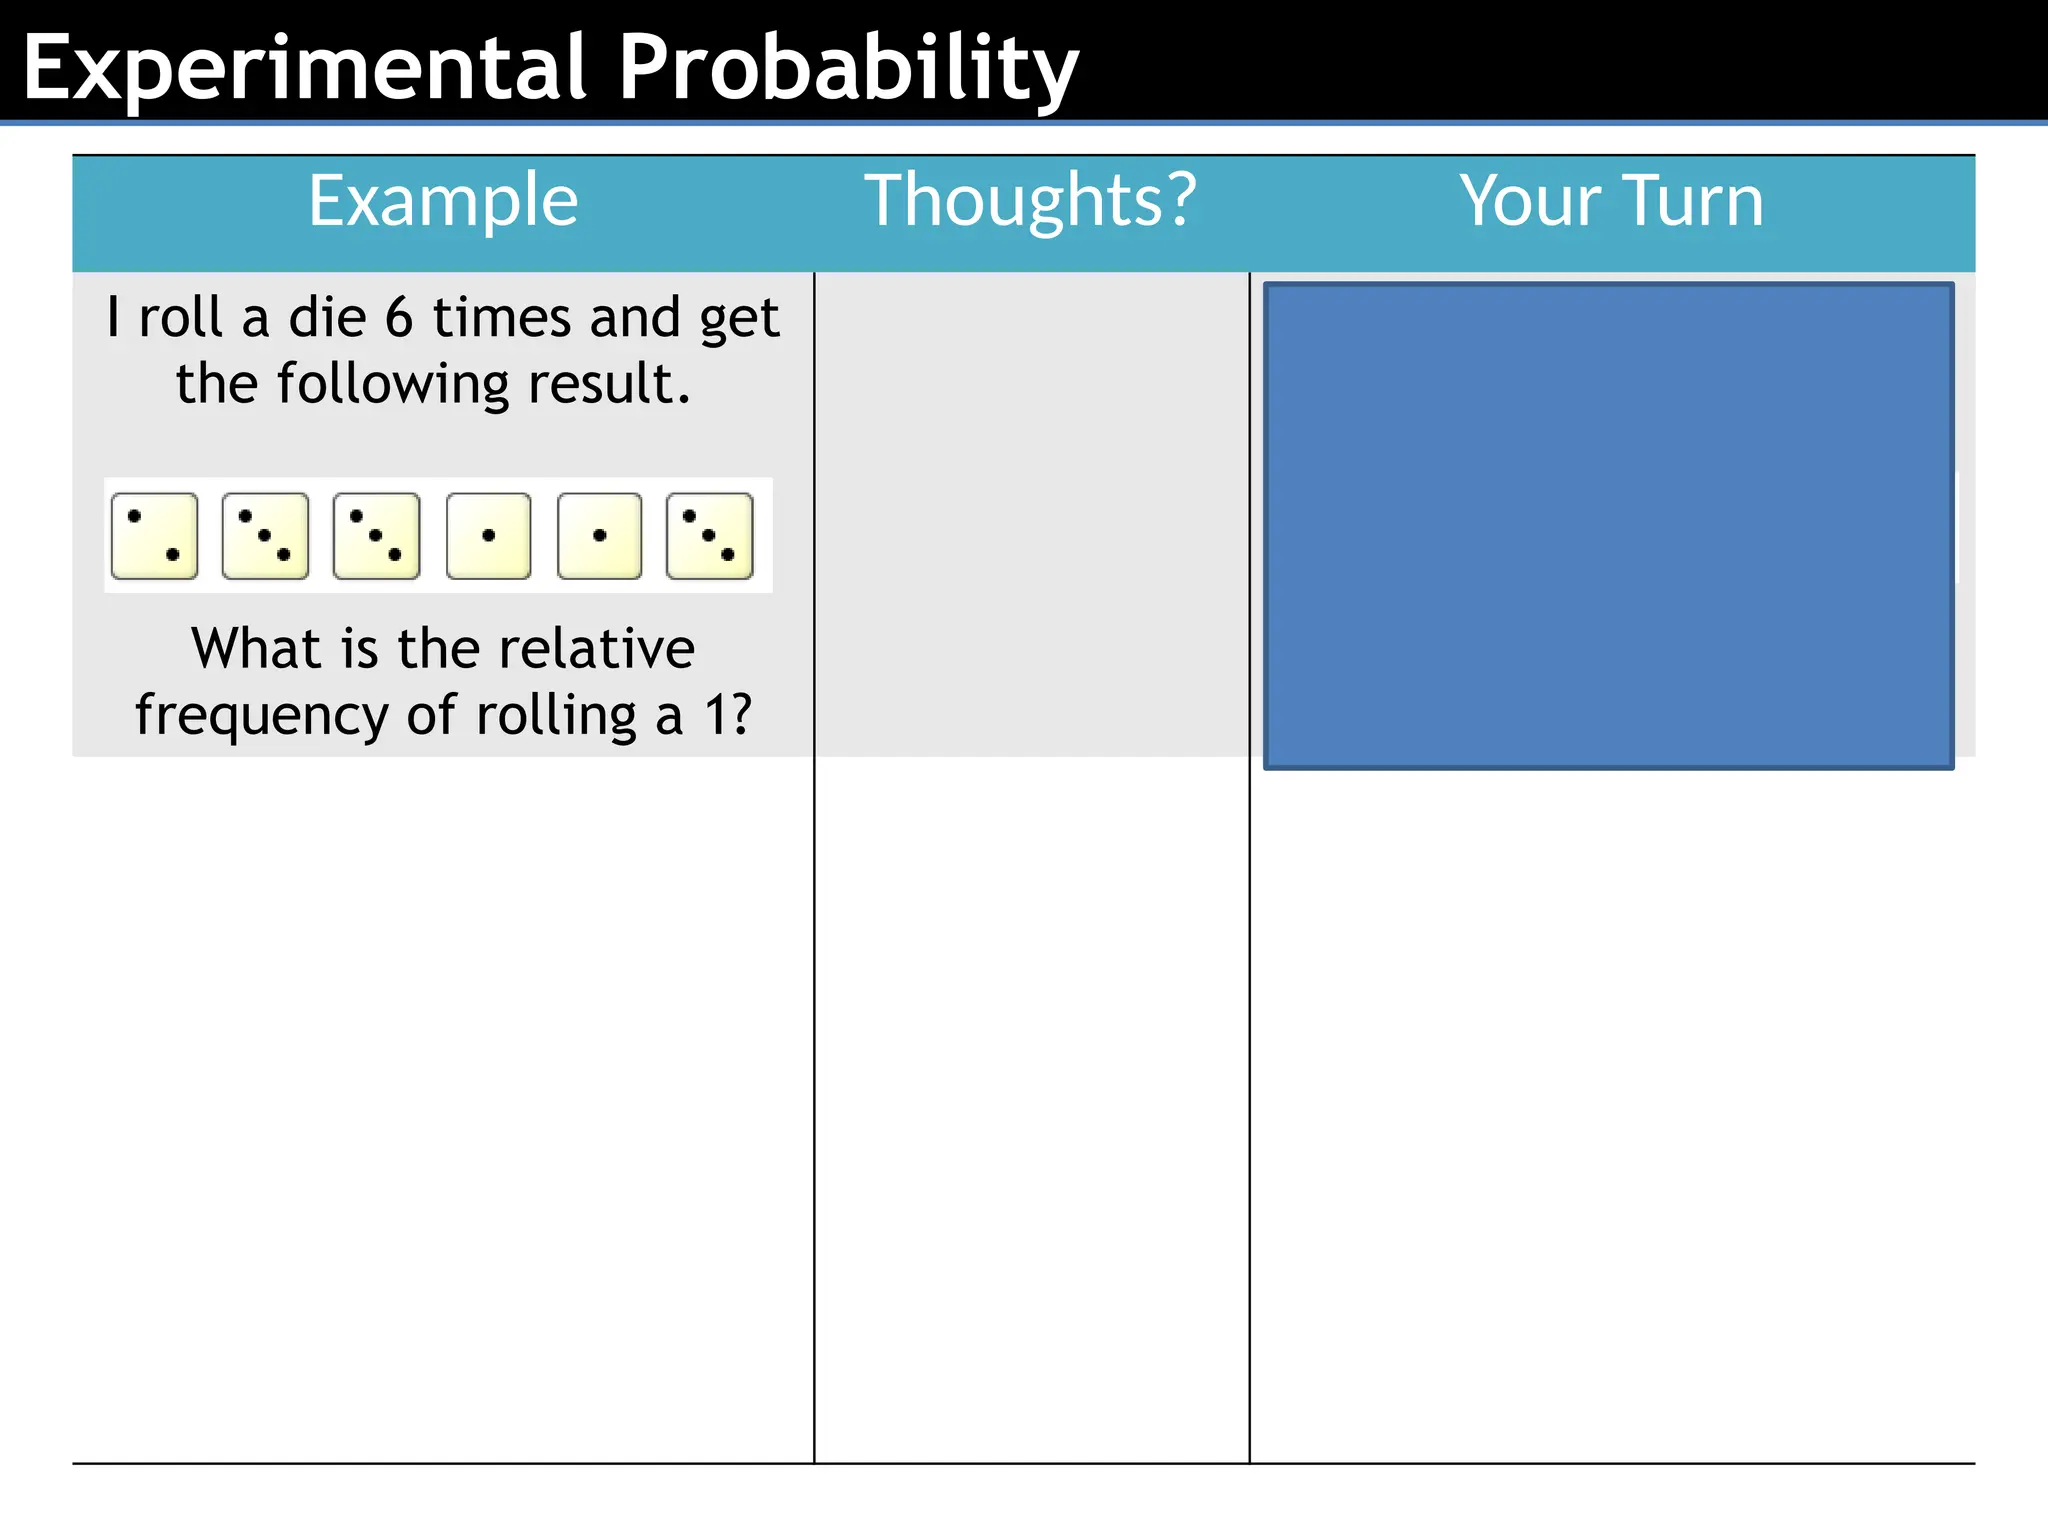The height and width of the screenshot is (1536, 2048).
Task: Select the 'Example' column header
Action: [x=443, y=201]
